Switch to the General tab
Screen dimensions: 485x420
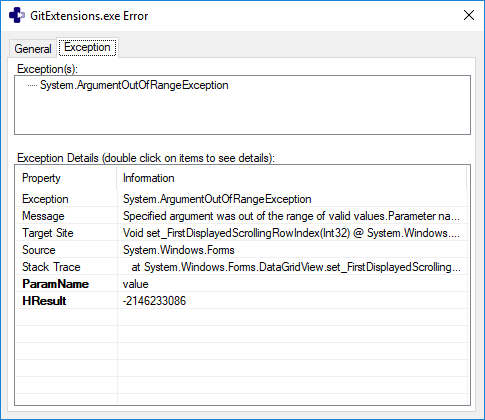pyautogui.click(x=33, y=49)
